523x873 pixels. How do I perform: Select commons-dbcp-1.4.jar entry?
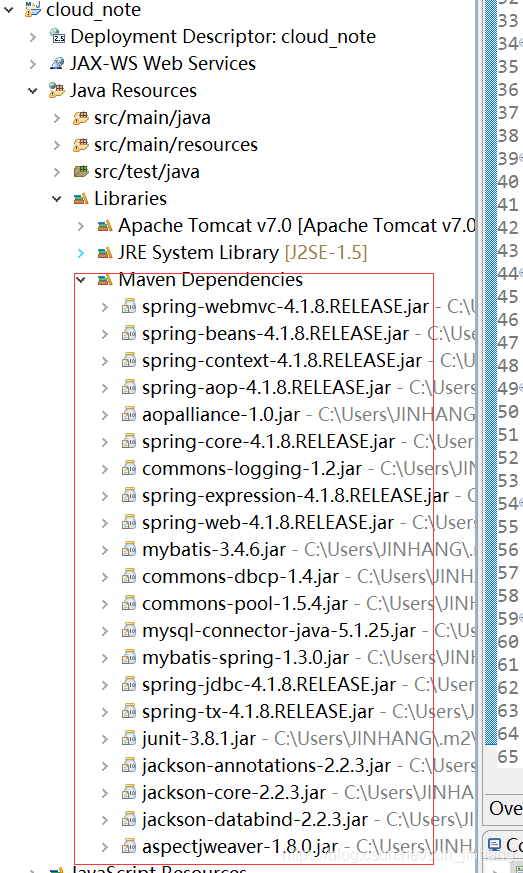[240, 577]
